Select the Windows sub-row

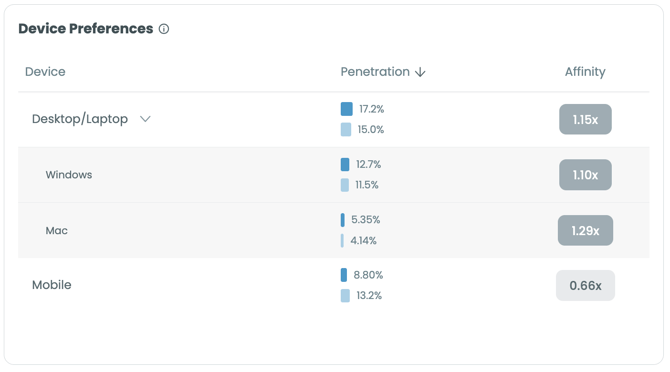[334, 175]
